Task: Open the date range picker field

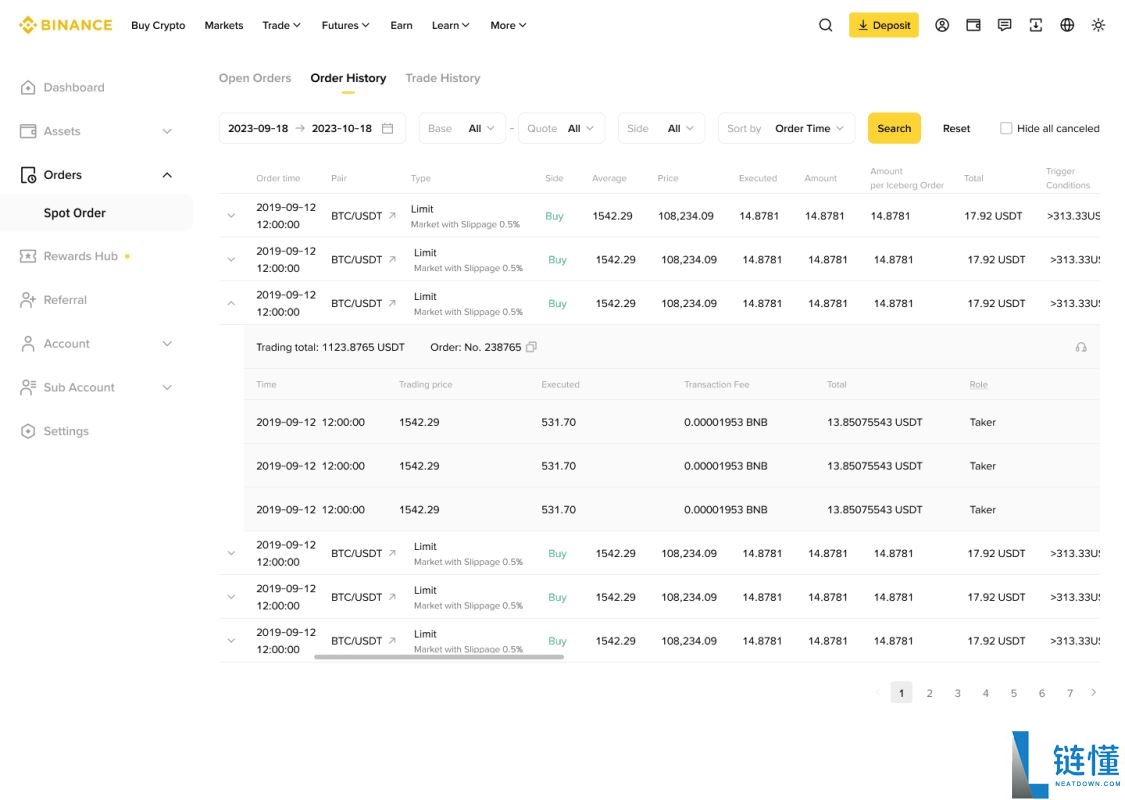Action: pos(311,128)
